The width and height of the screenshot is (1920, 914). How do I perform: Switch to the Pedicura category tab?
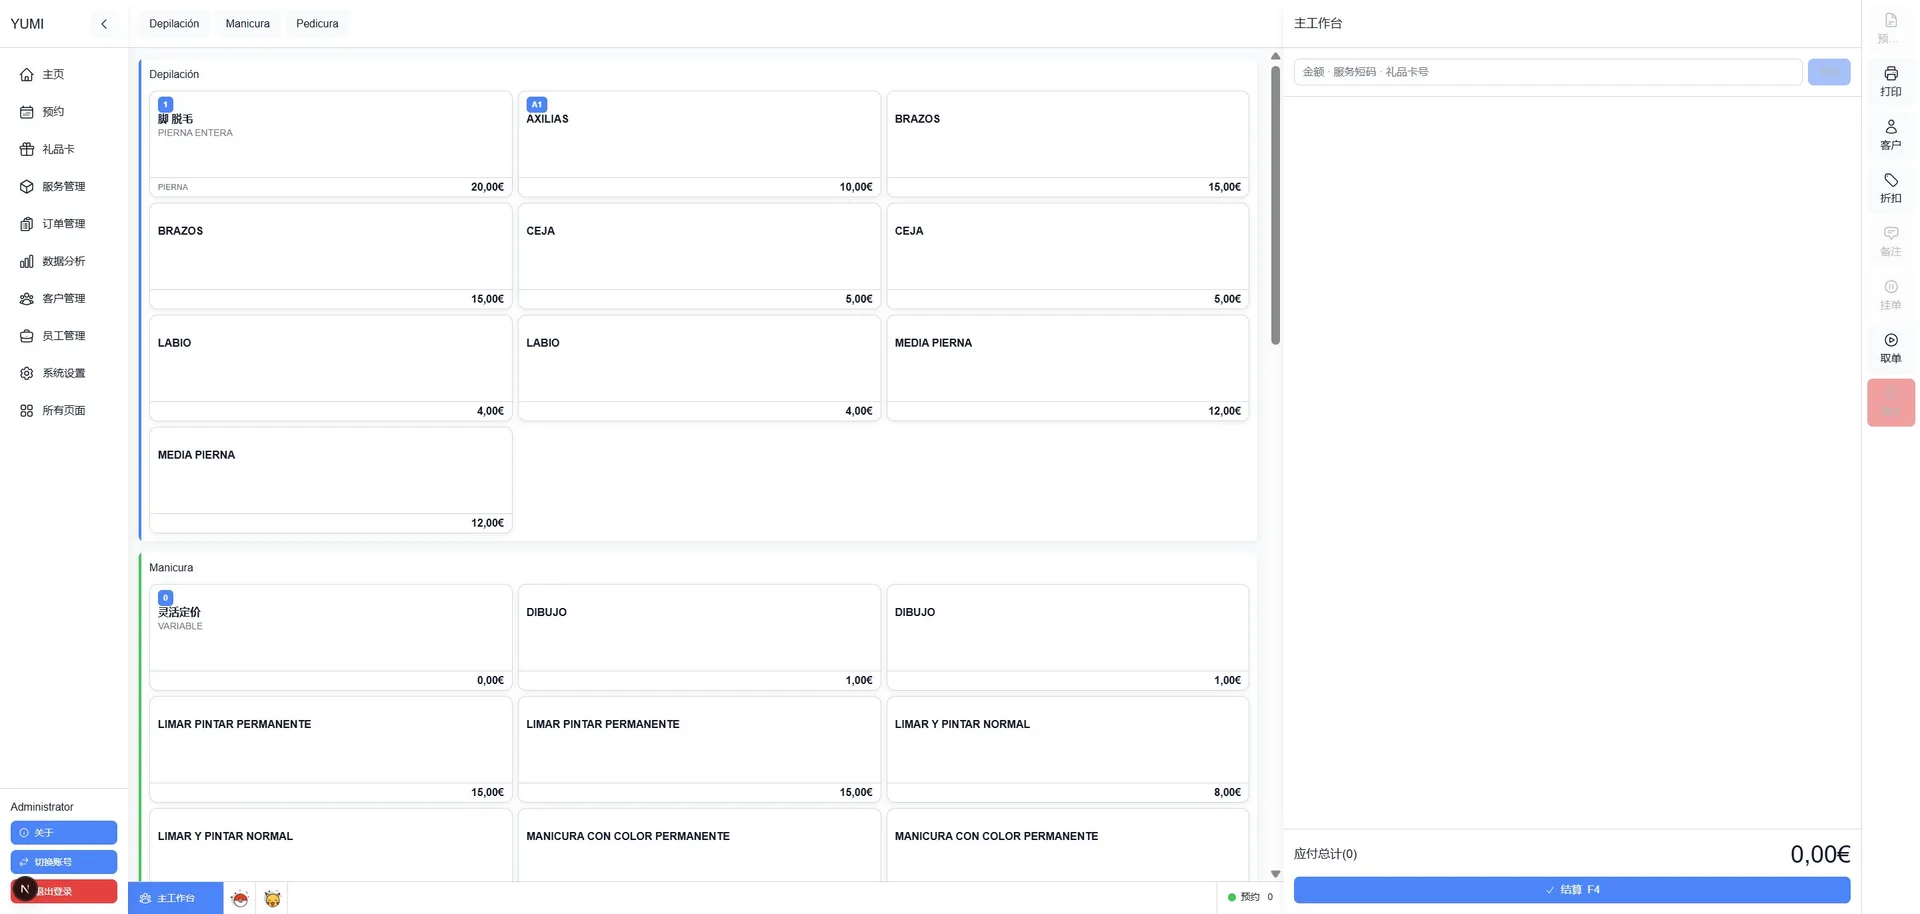tap(317, 24)
